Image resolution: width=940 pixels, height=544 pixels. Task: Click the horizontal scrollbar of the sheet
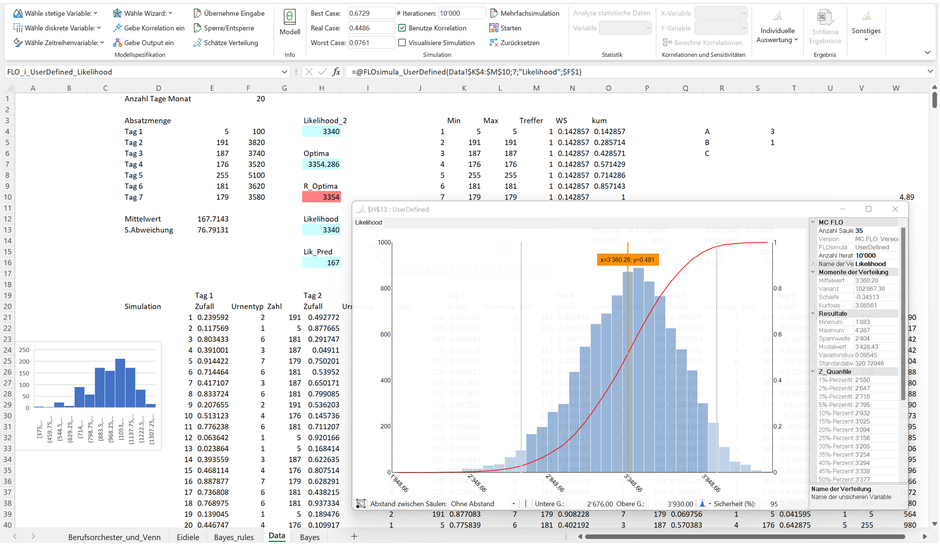pyautogui.click(x=745, y=536)
